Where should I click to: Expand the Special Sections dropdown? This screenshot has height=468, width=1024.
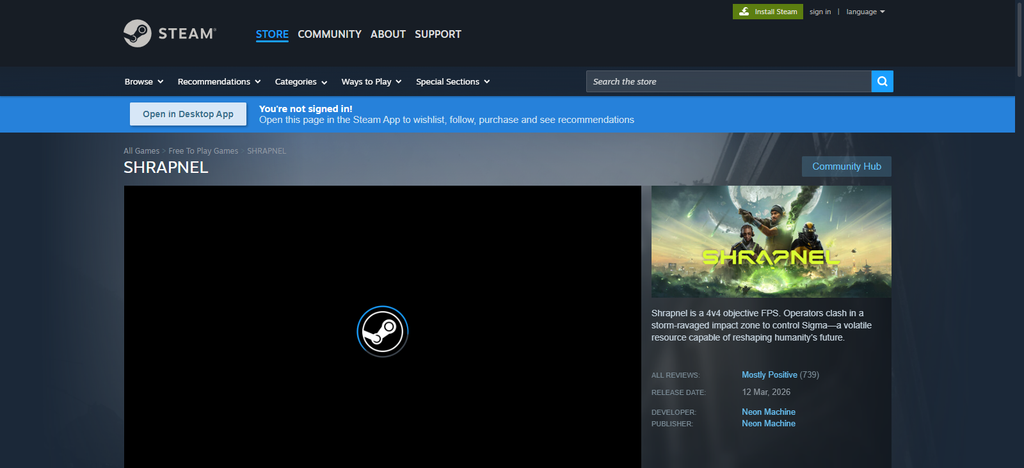point(453,82)
